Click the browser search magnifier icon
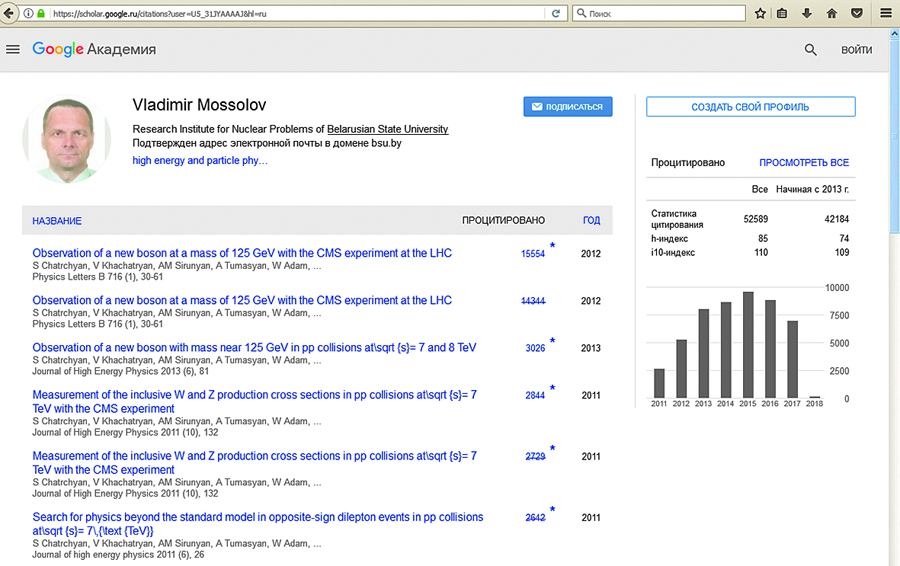Viewport: 900px width, 566px height. [581, 13]
